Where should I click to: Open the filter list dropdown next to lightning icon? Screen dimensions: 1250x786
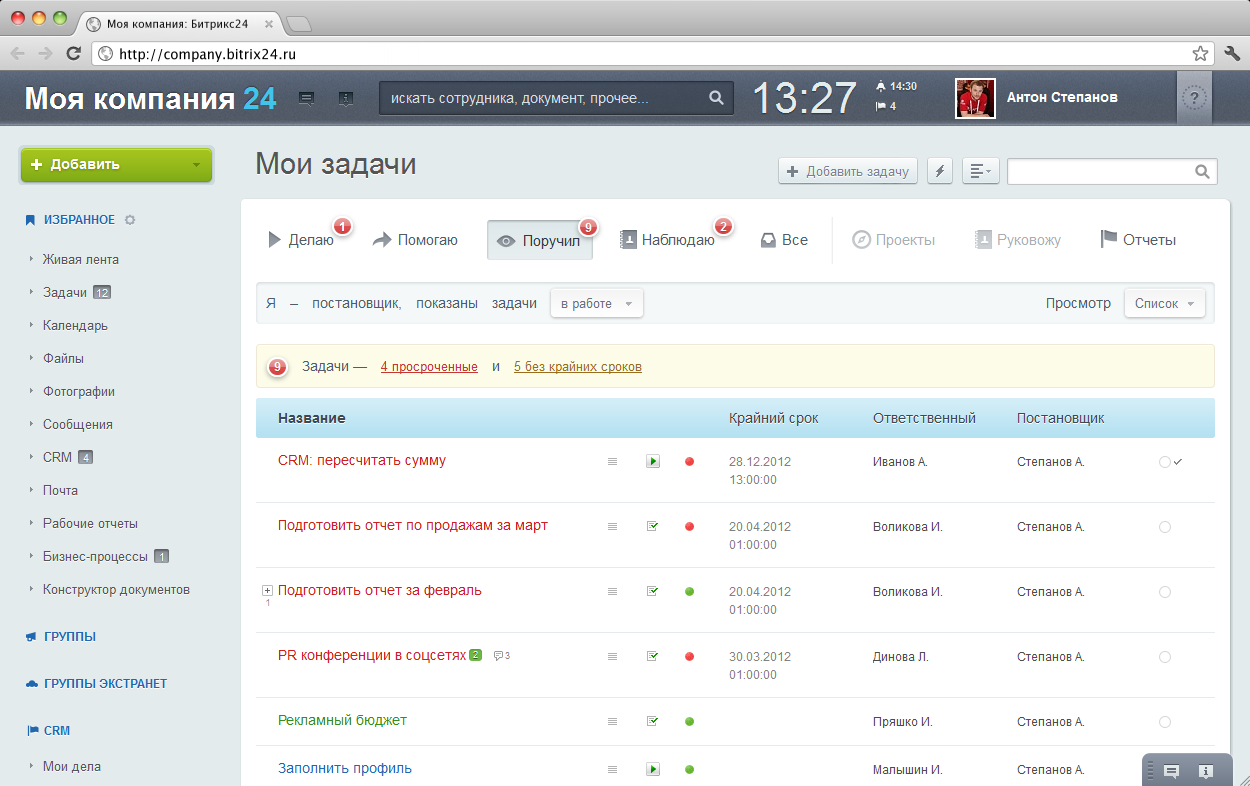point(981,171)
